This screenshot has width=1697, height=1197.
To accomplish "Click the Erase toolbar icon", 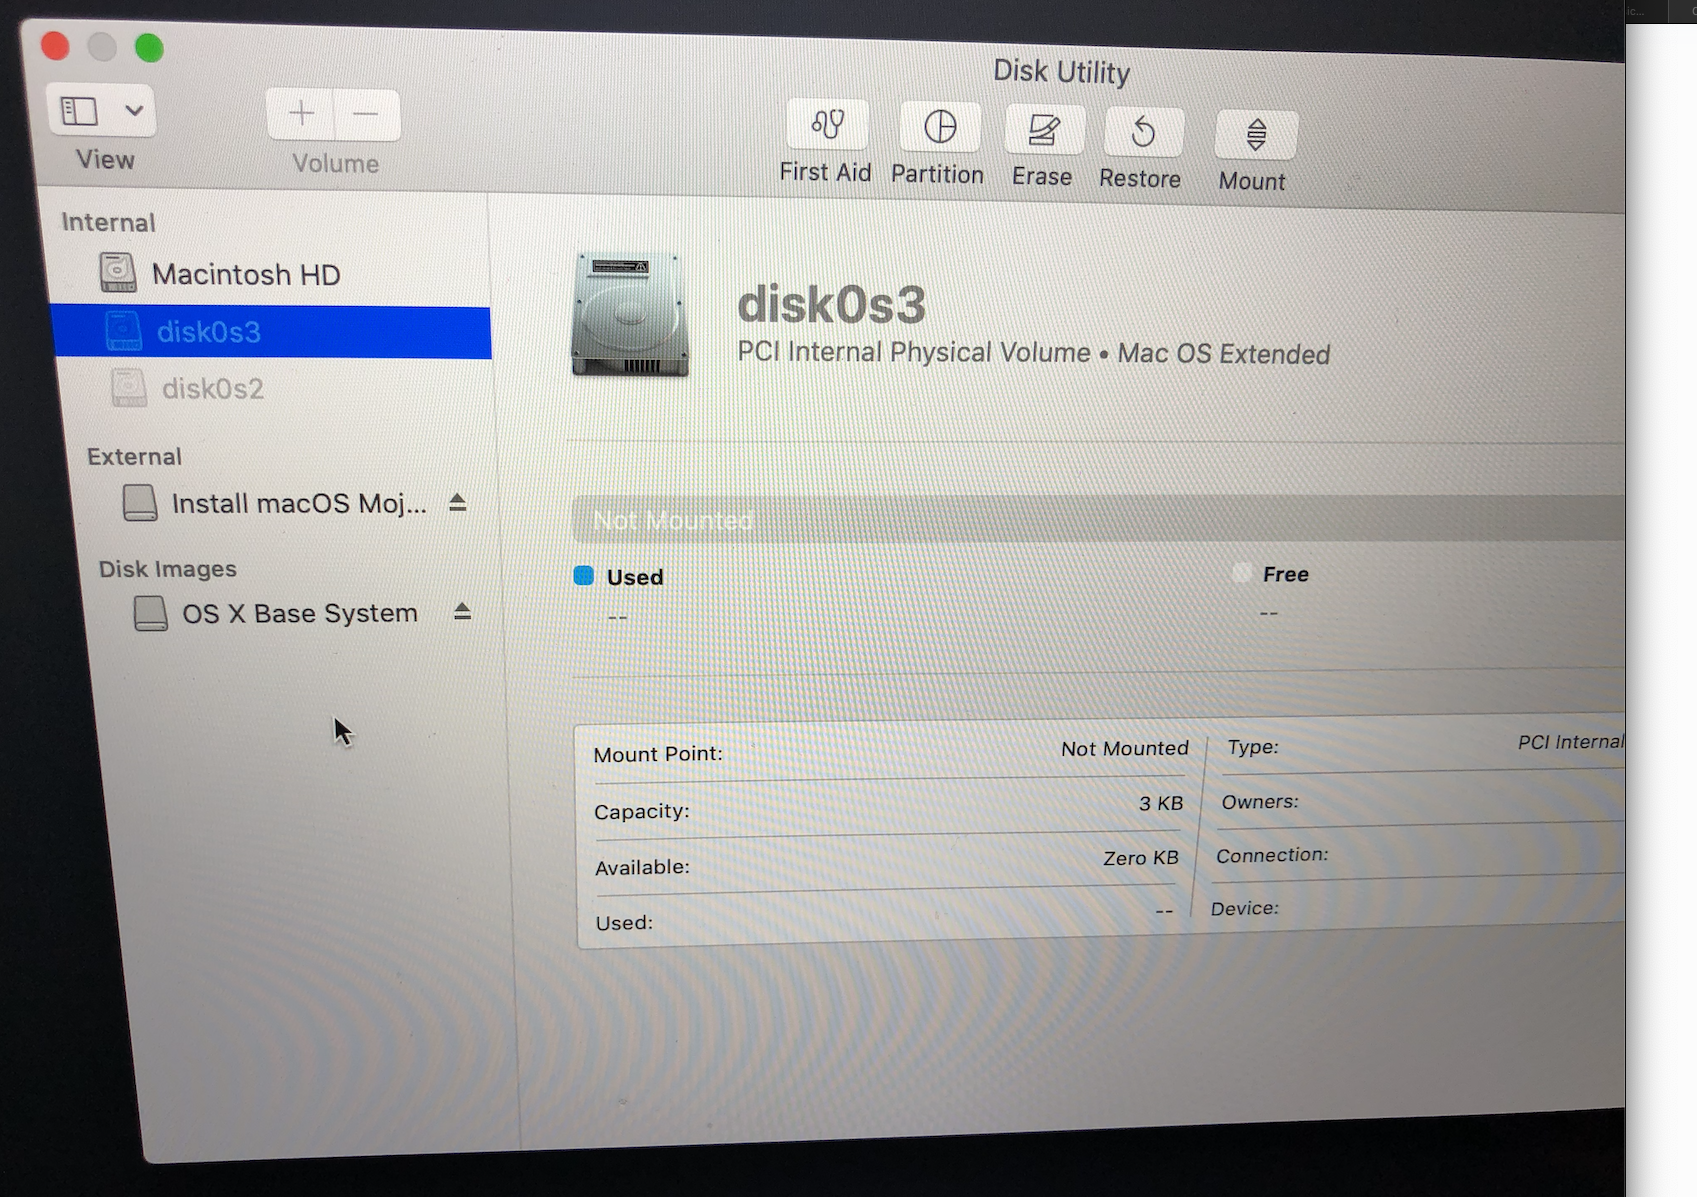I will tap(1044, 130).
